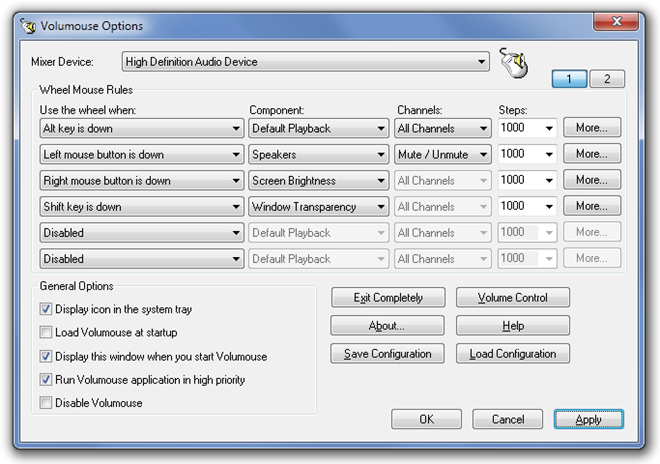This screenshot has width=660, height=464.
Task: Click More... for the Window Transparency rule
Action: 592,206
